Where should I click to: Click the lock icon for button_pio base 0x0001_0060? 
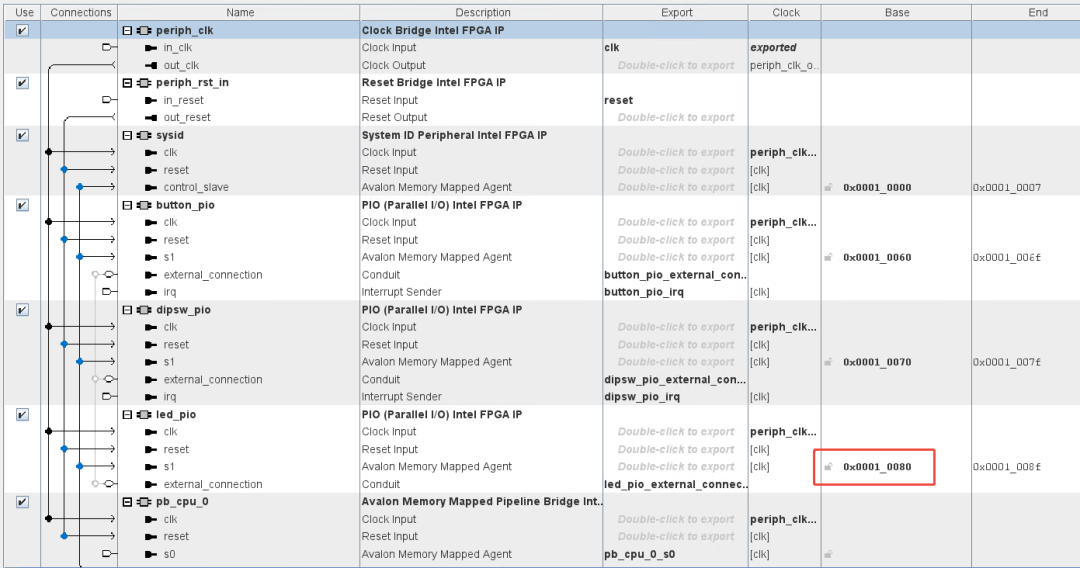(829, 257)
